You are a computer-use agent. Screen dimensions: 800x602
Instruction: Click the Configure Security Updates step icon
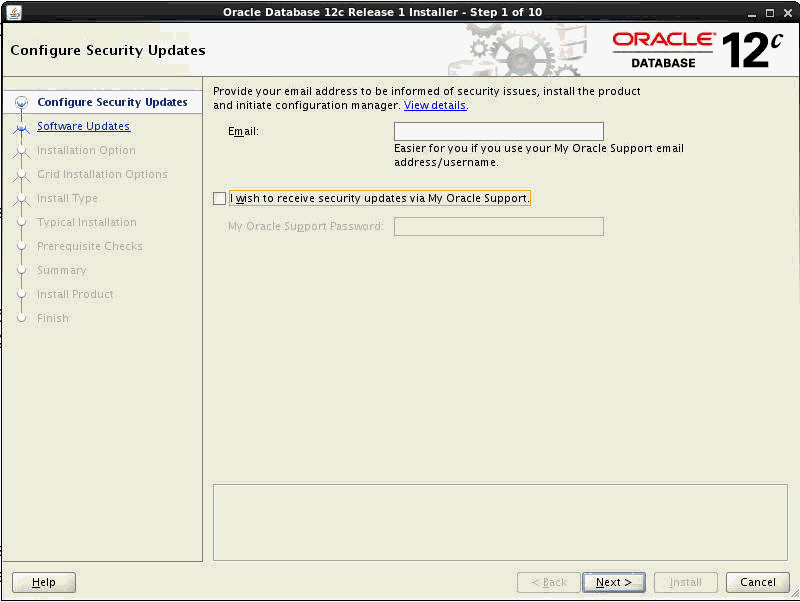pos(22,102)
